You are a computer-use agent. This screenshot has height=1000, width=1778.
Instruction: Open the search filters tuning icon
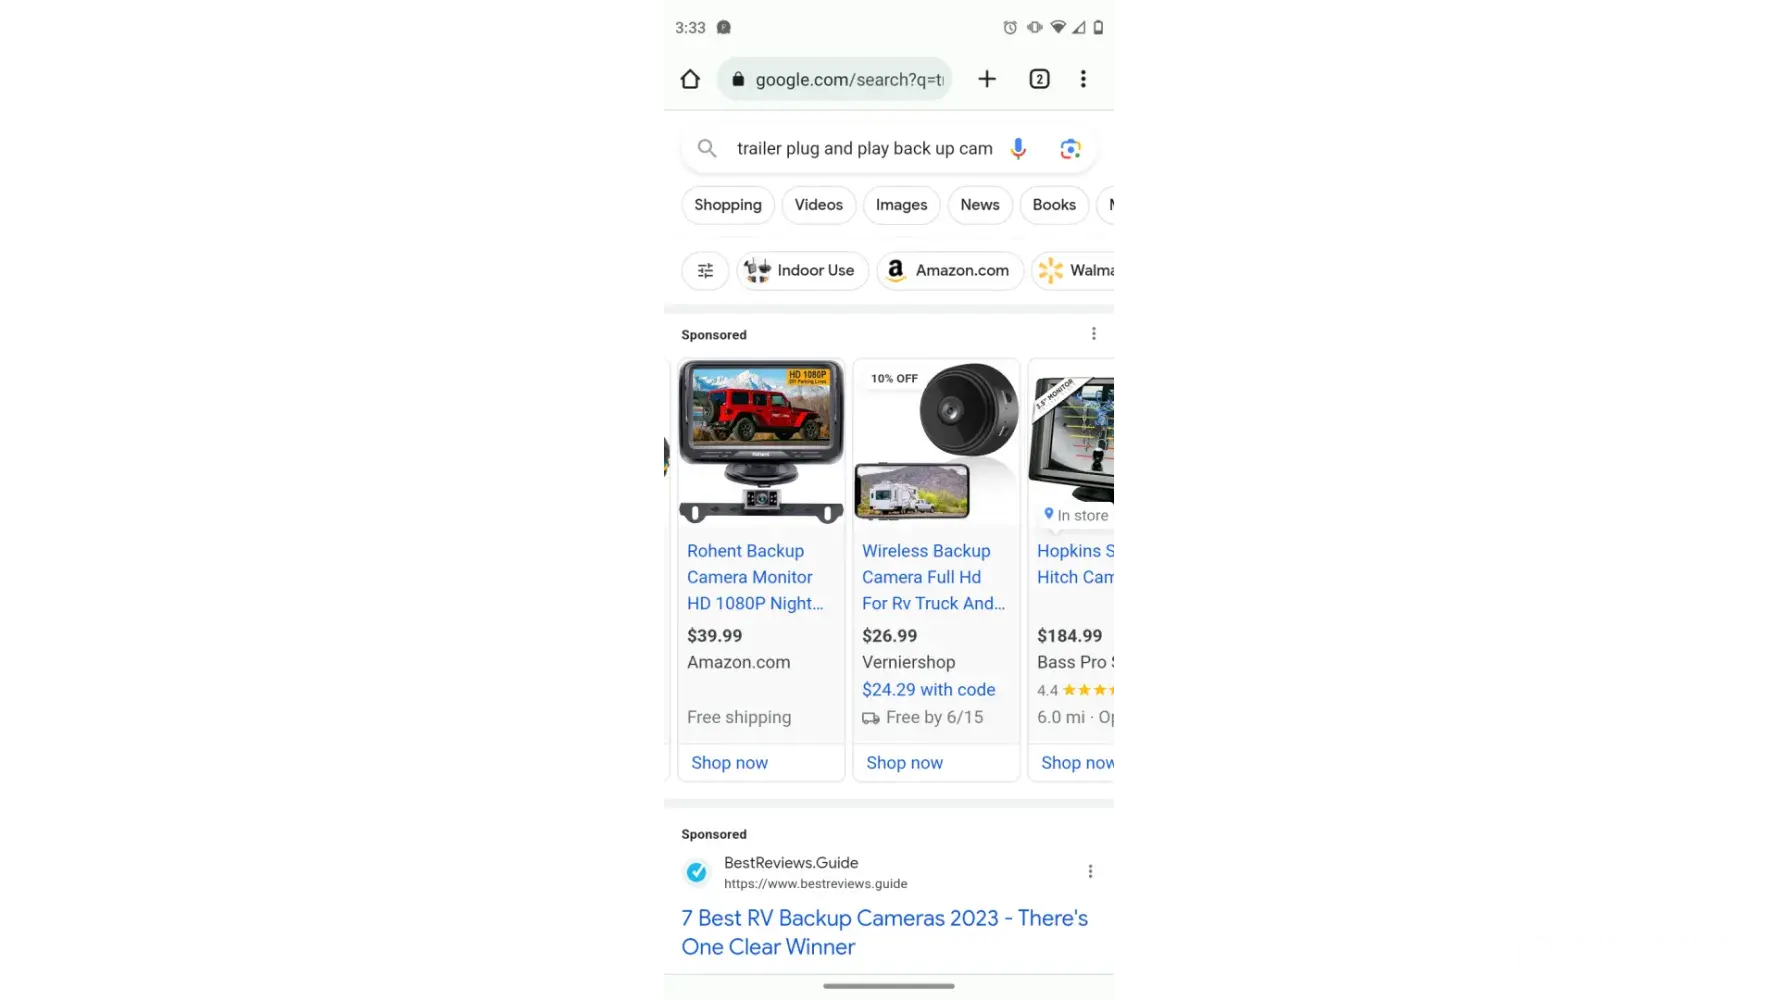[705, 271]
